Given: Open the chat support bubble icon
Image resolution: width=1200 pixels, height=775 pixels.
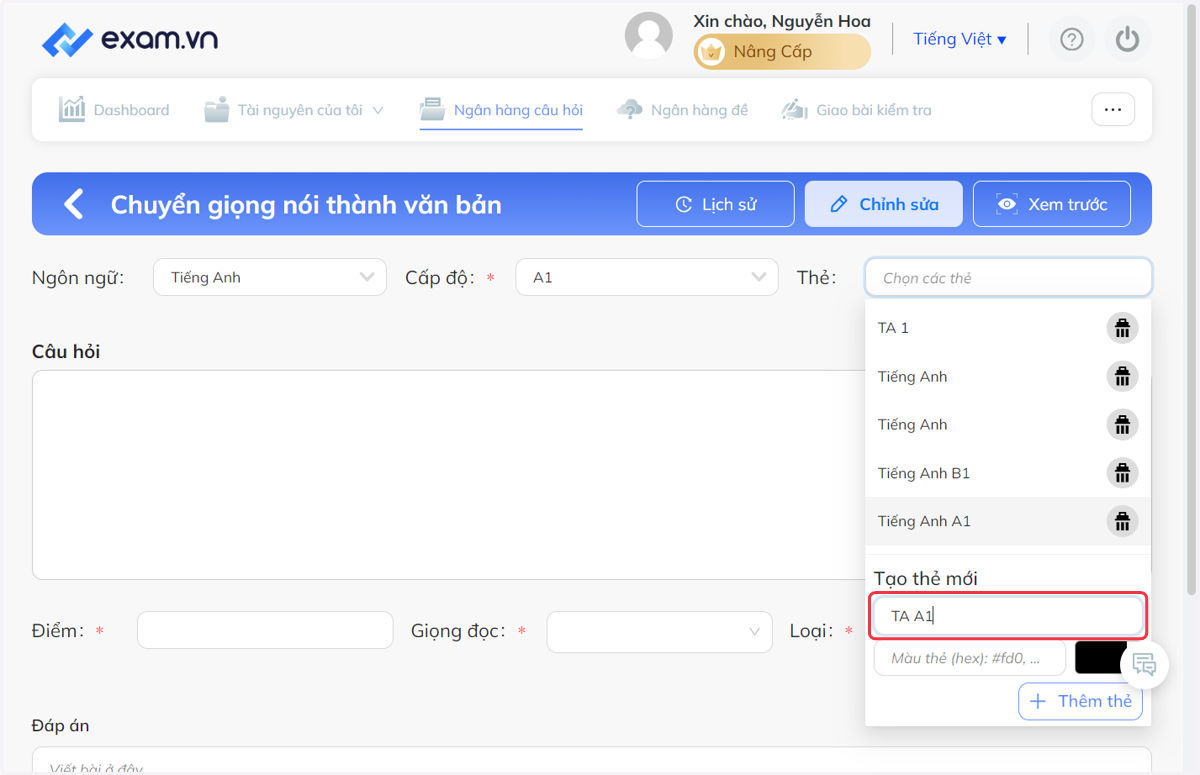Looking at the screenshot, I should tap(1145, 664).
